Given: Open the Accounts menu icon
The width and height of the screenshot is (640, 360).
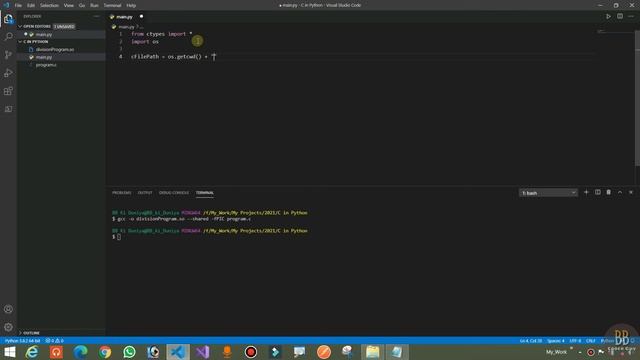Looking at the screenshot, I should pyautogui.click(x=8, y=309).
